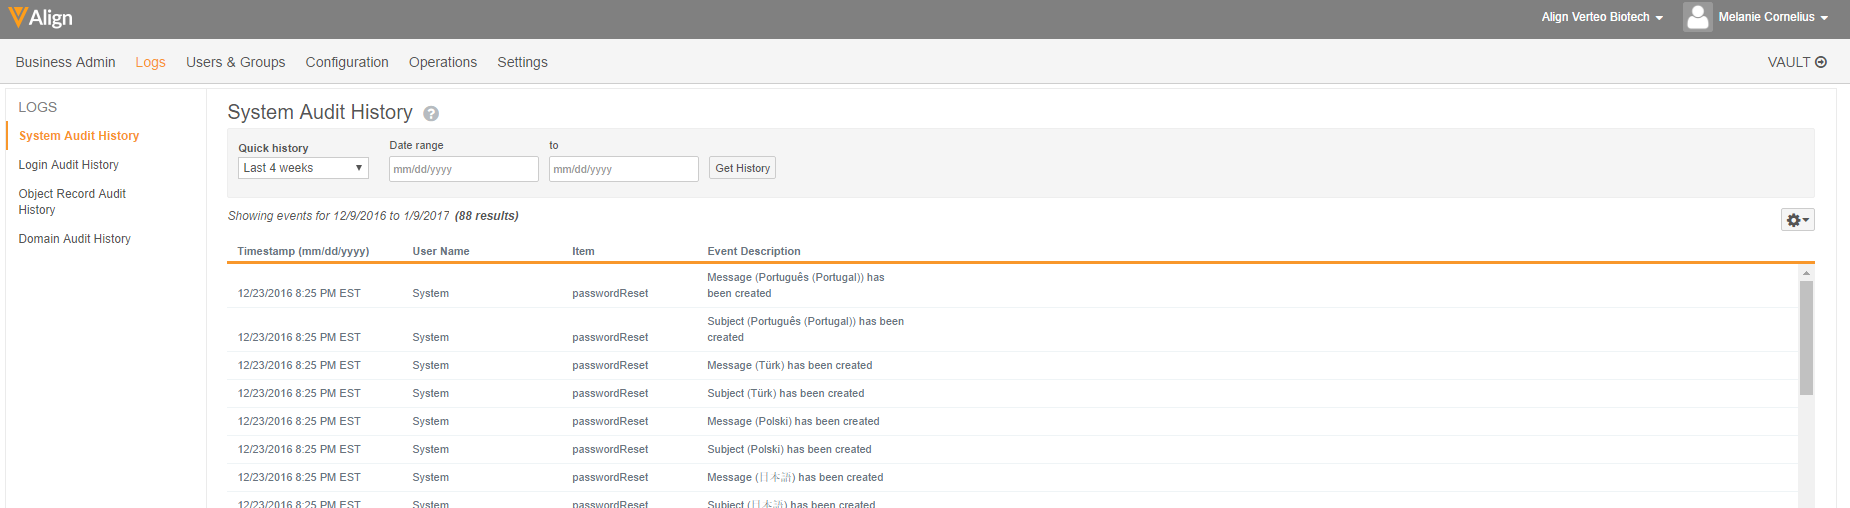Screen dimensions: 1850x508
Task: Open the Quick history dropdown
Action: pyautogui.click(x=303, y=168)
